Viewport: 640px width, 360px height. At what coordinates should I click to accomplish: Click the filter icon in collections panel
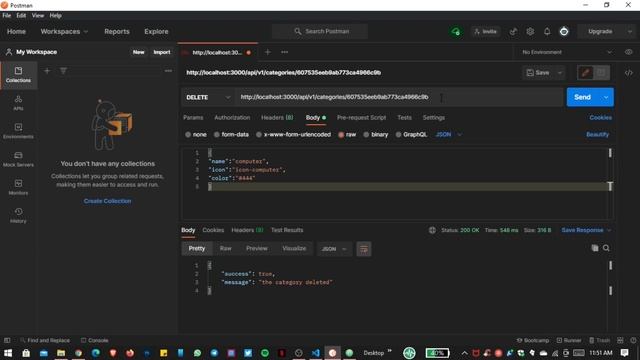[x=63, y=71]
